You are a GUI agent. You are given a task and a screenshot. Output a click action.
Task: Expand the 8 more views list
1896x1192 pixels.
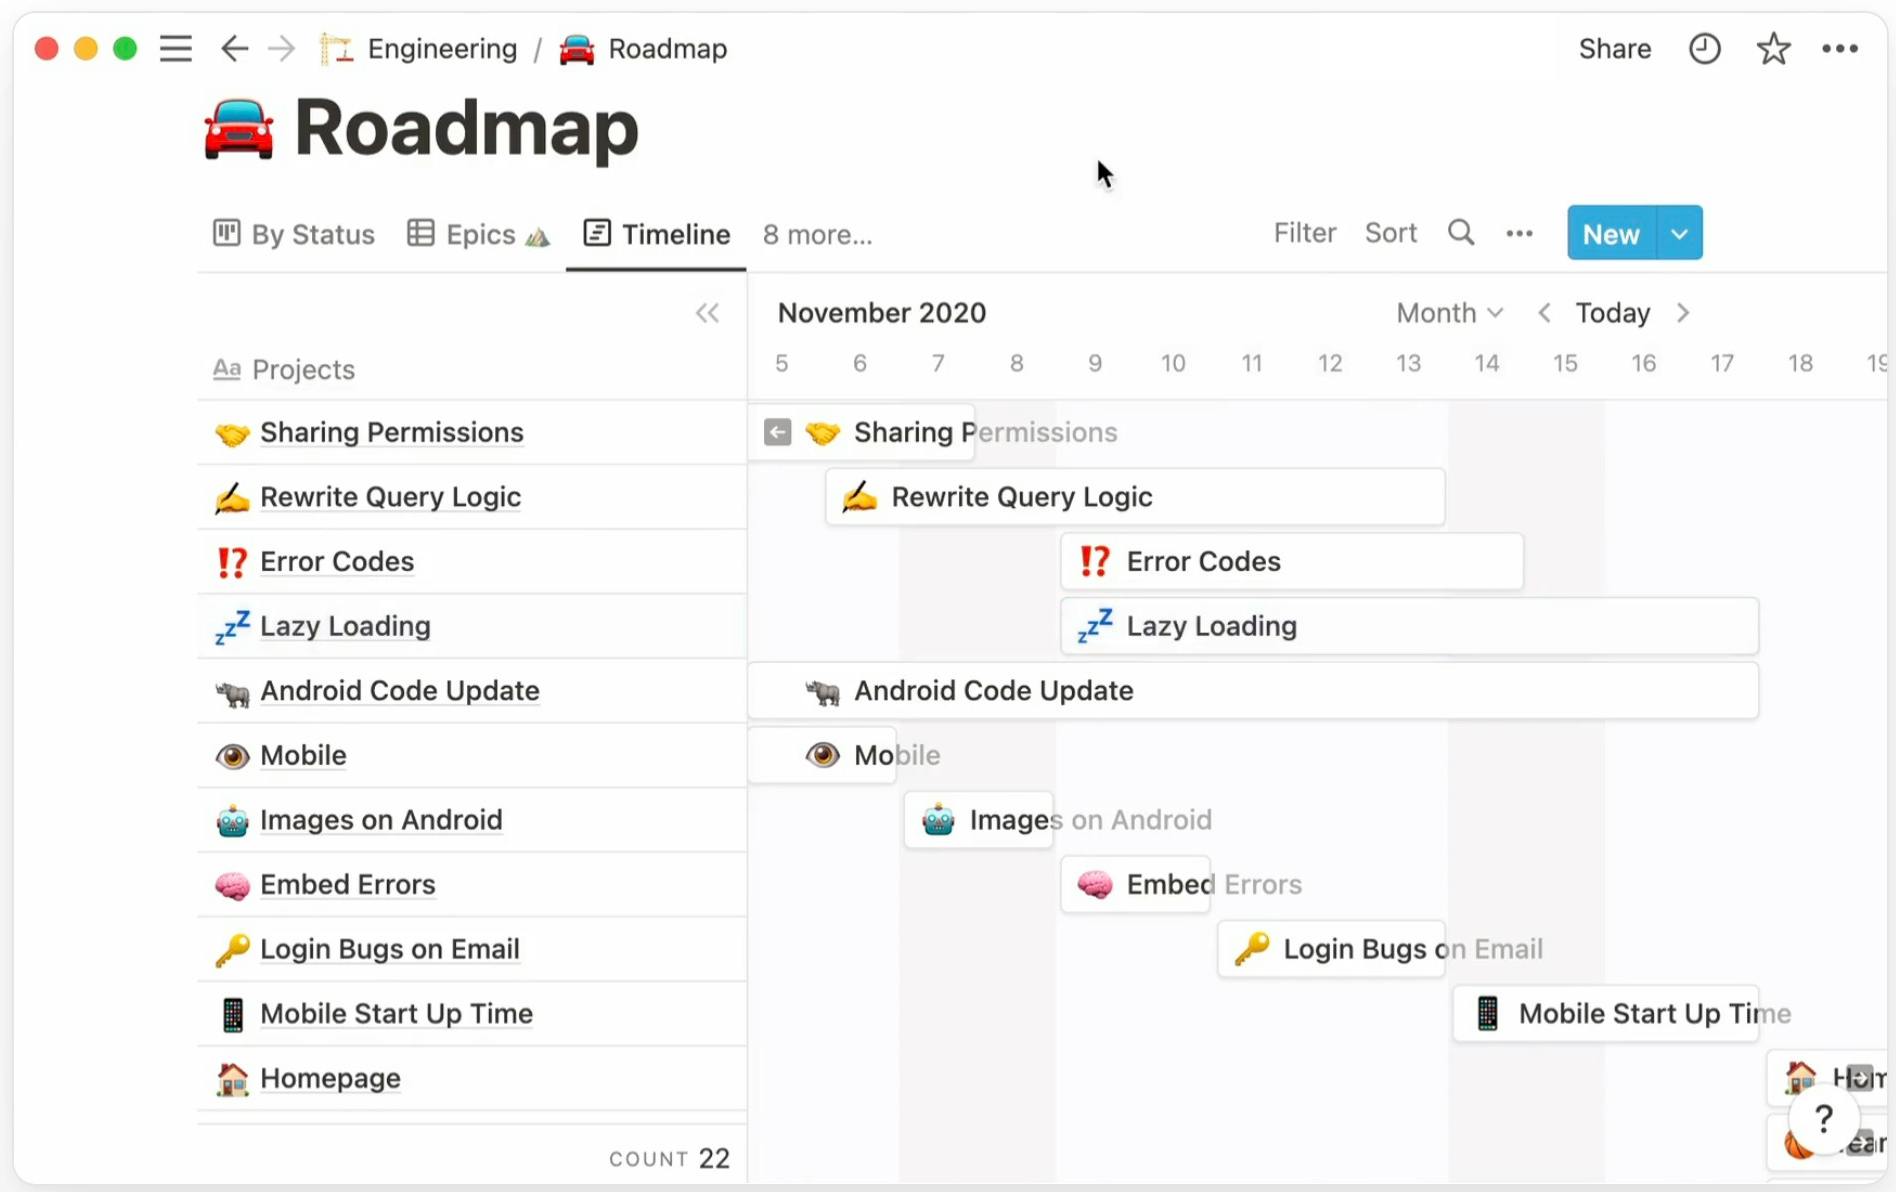click(x=816, y=234)
